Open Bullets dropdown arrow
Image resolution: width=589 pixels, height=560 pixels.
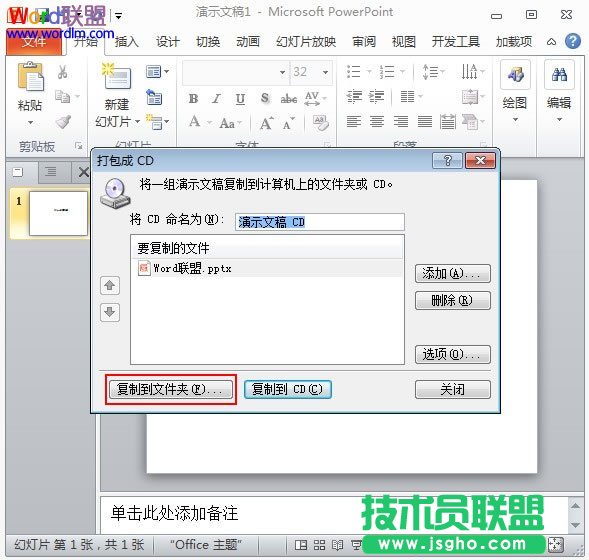click(369, 71)
